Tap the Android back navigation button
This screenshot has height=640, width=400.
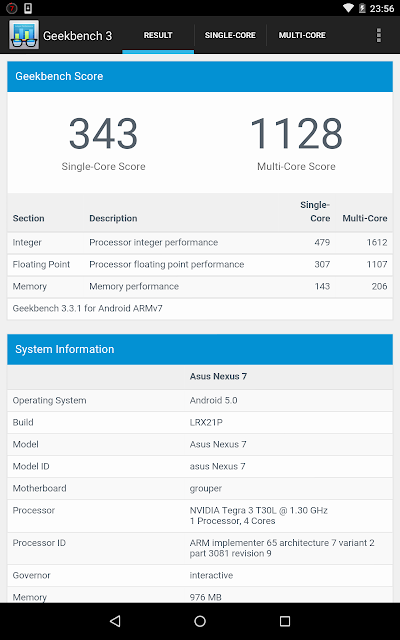click(116, 621)
